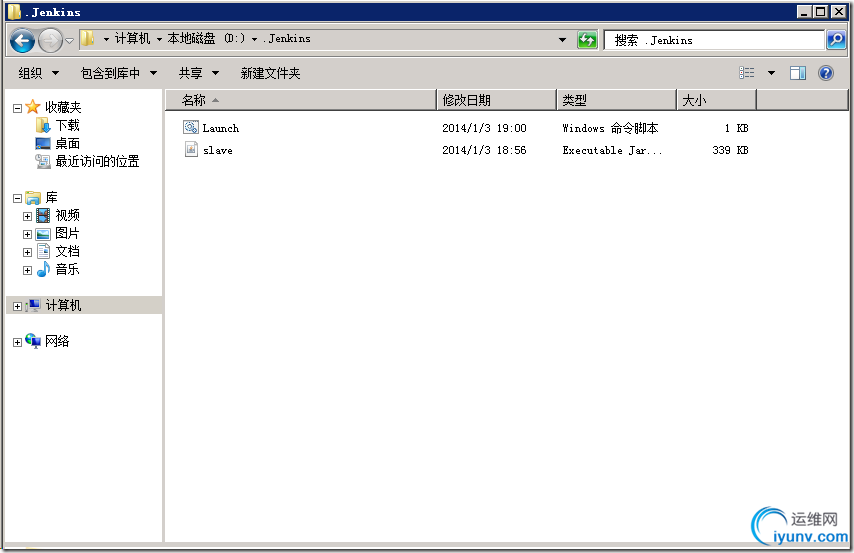
Task: Click the title bar folder icon
Action: click(x=15, y=11)
